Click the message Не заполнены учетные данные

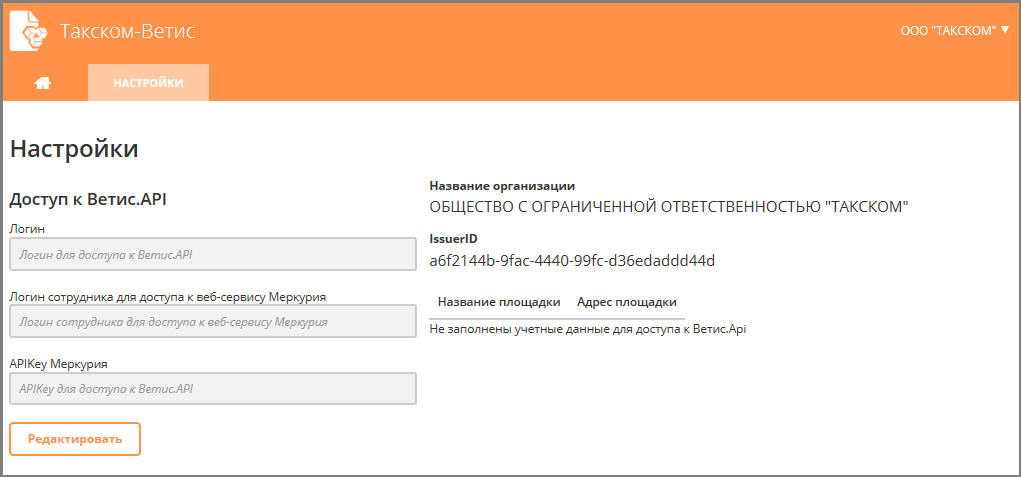tap(587, 329)
